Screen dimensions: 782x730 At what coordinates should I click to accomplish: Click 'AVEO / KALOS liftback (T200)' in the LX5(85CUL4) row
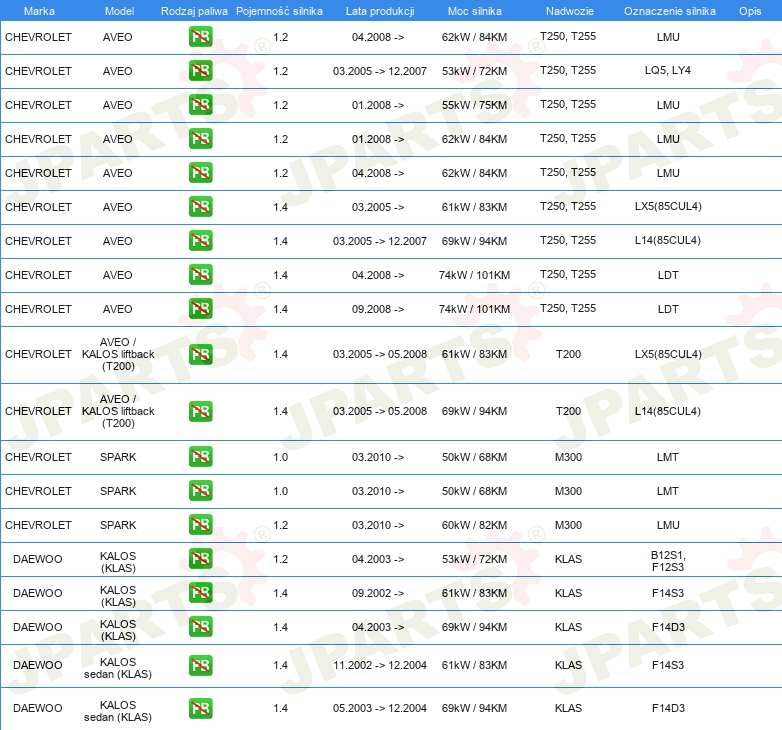coord(118,354)
